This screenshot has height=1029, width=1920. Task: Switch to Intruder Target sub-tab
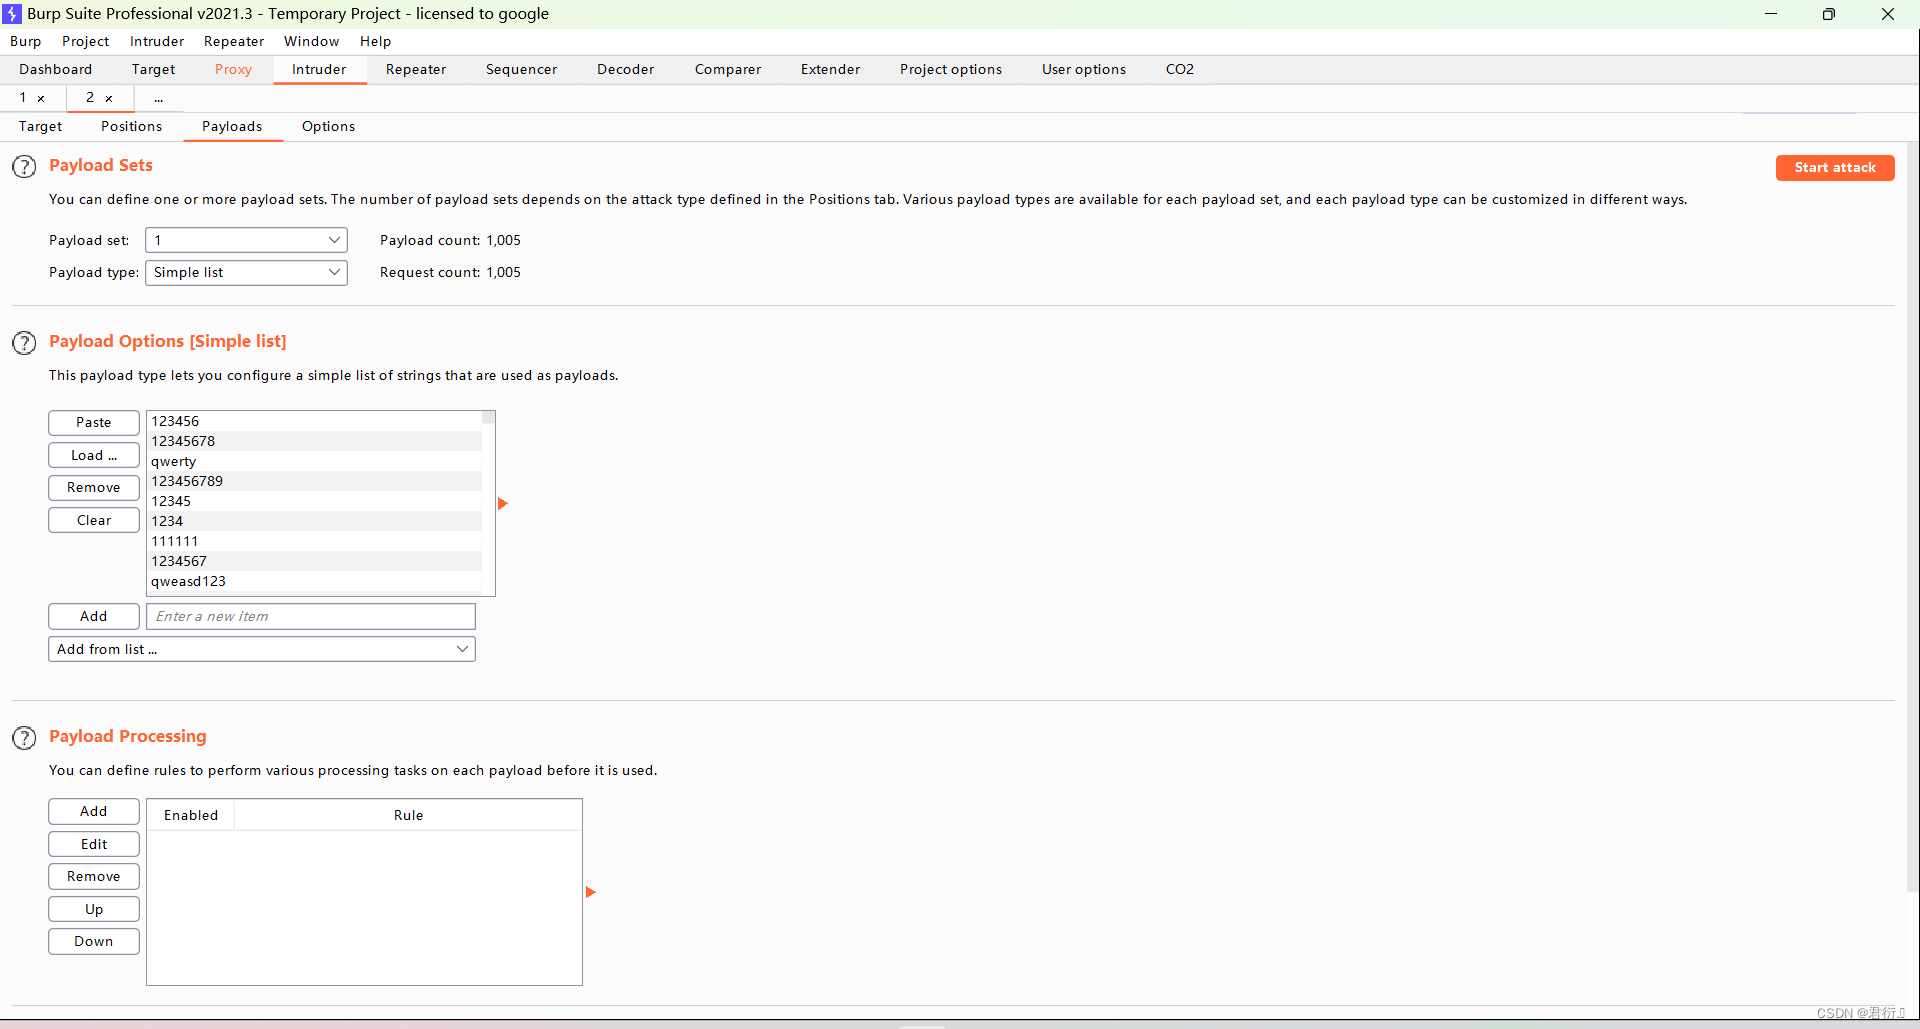pyautogui.click(x=41, y=126)
